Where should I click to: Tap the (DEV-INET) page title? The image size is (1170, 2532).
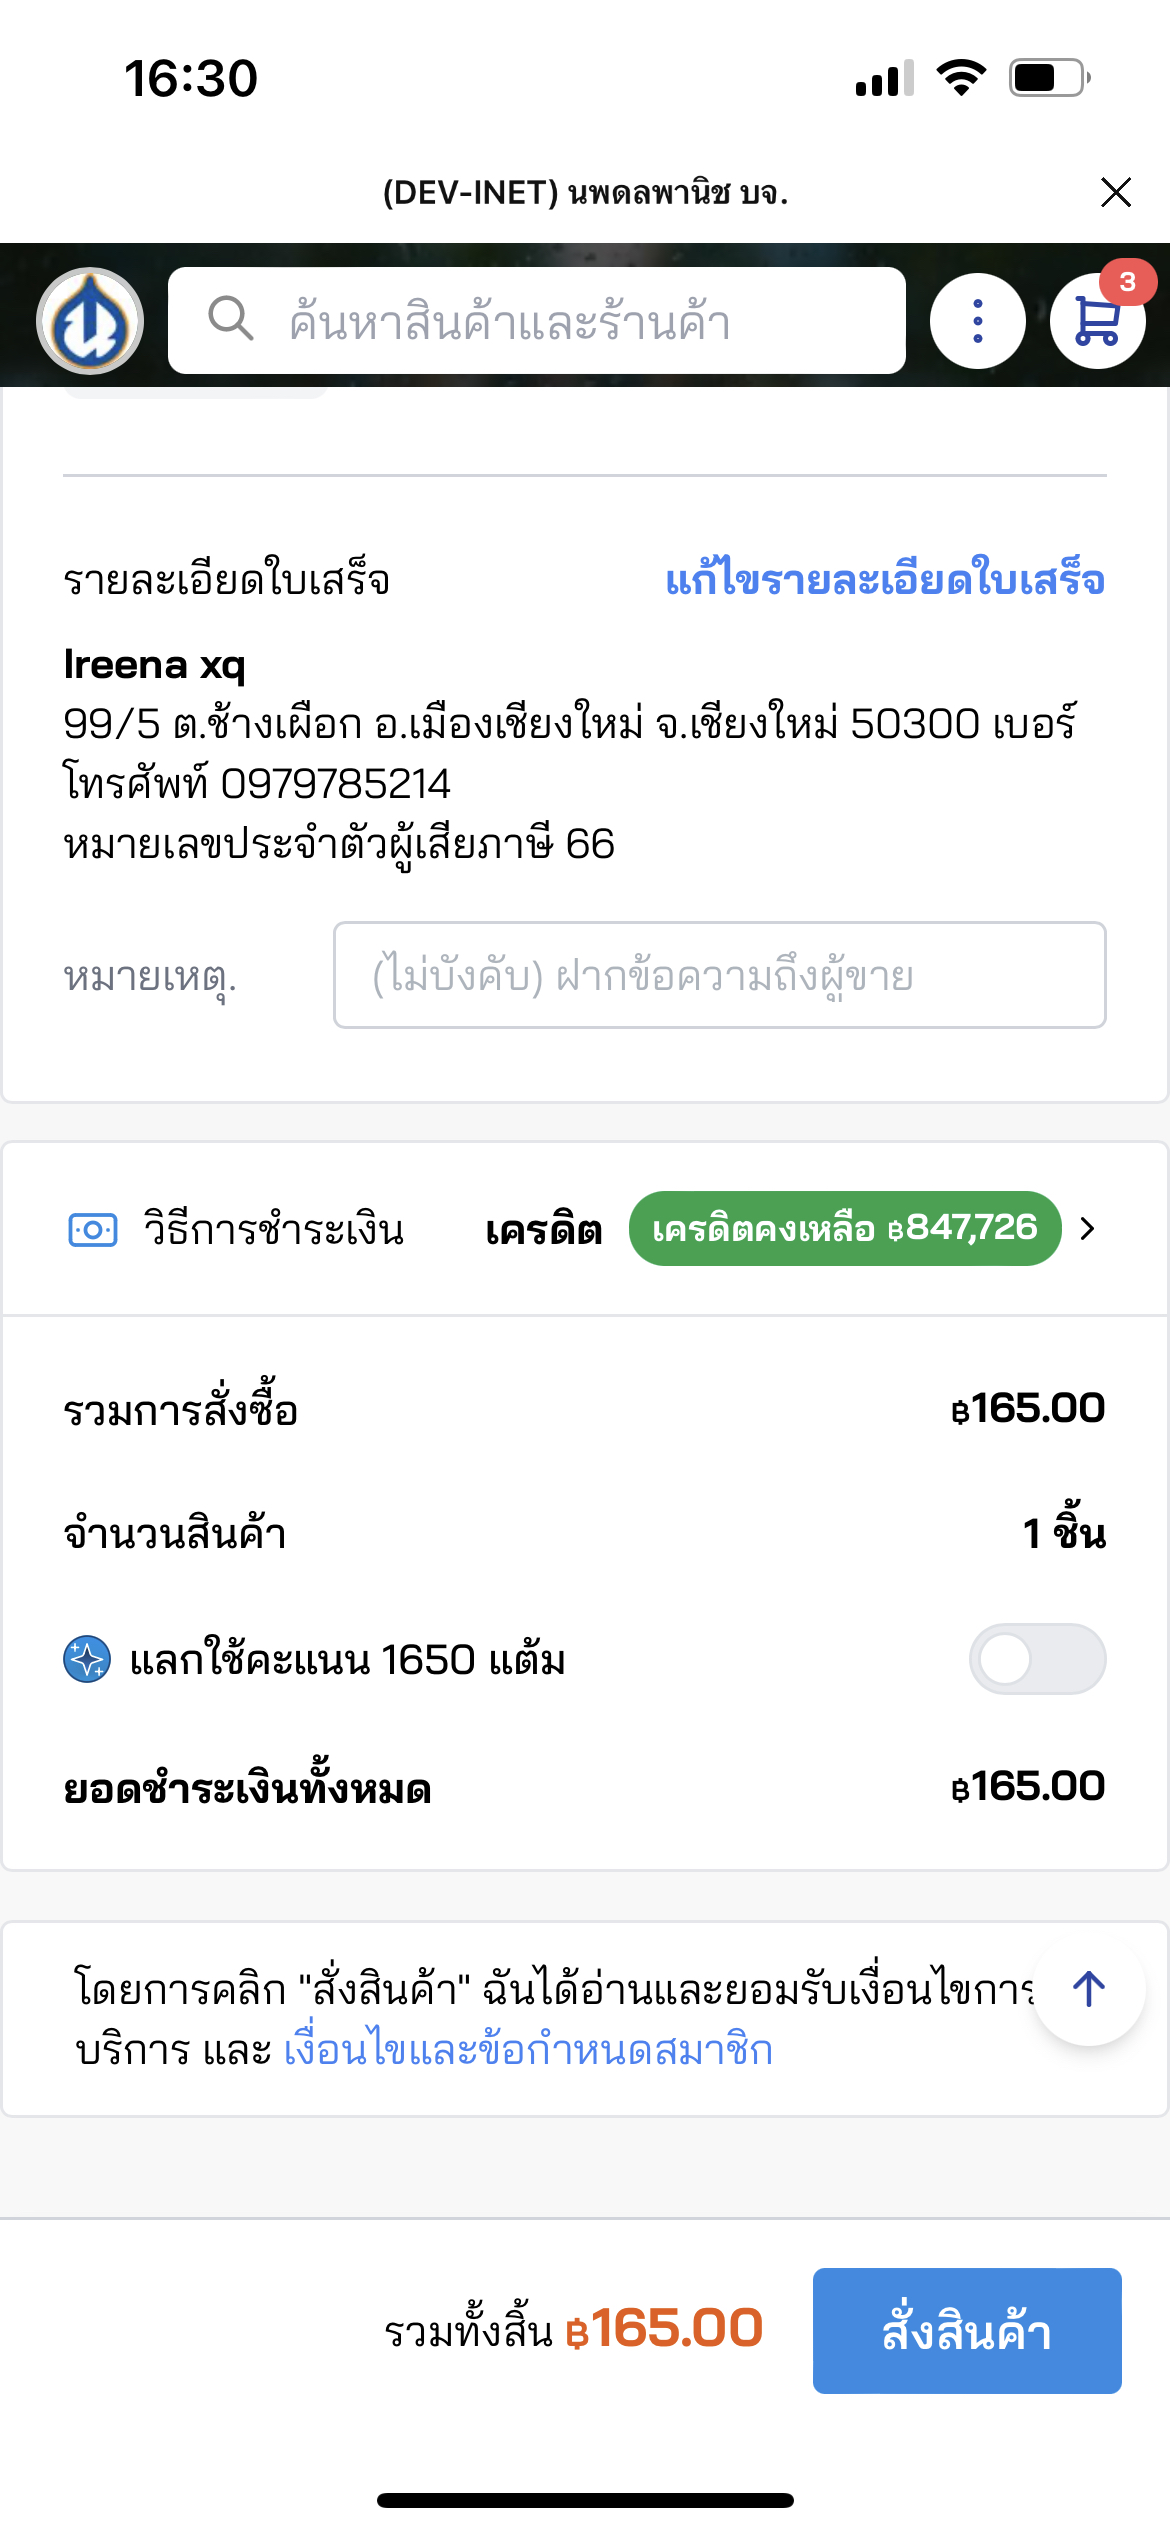585,192
